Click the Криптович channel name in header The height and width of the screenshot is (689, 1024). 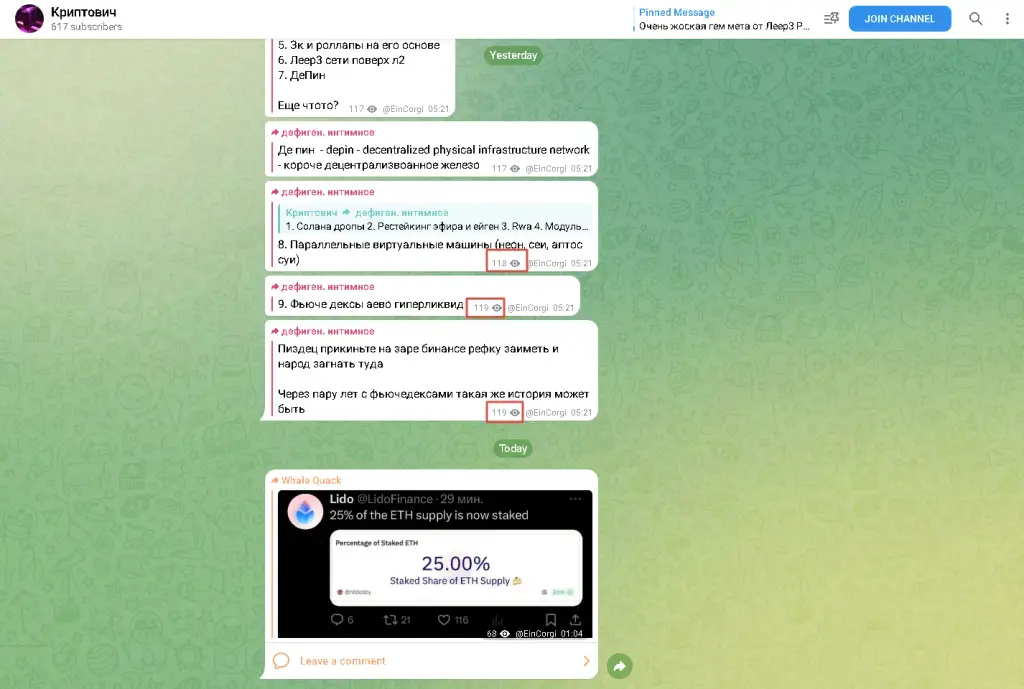click(84, 12)
